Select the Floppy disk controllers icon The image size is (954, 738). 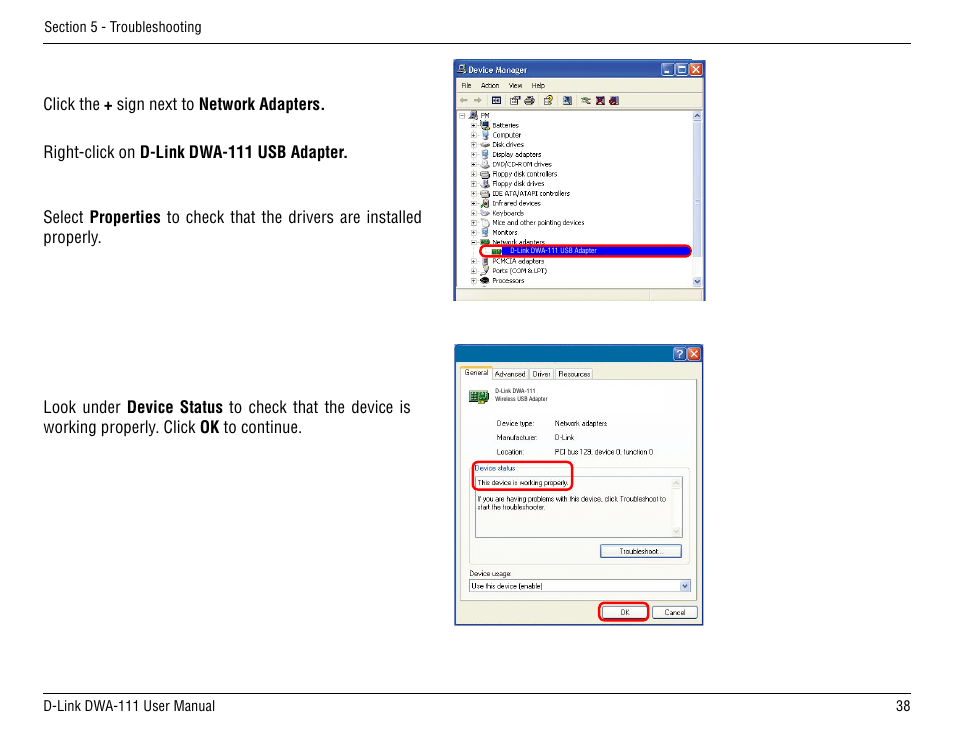(x=485, y=174)
